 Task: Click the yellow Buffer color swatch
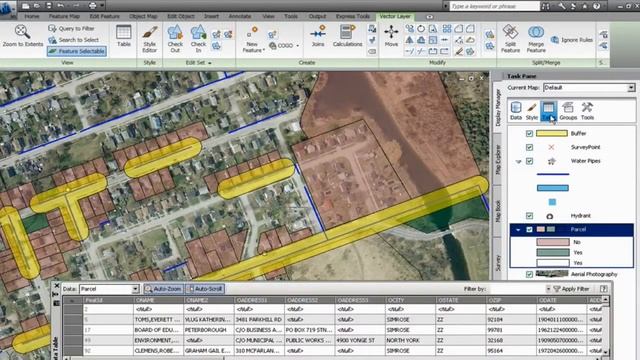(552, 133)
